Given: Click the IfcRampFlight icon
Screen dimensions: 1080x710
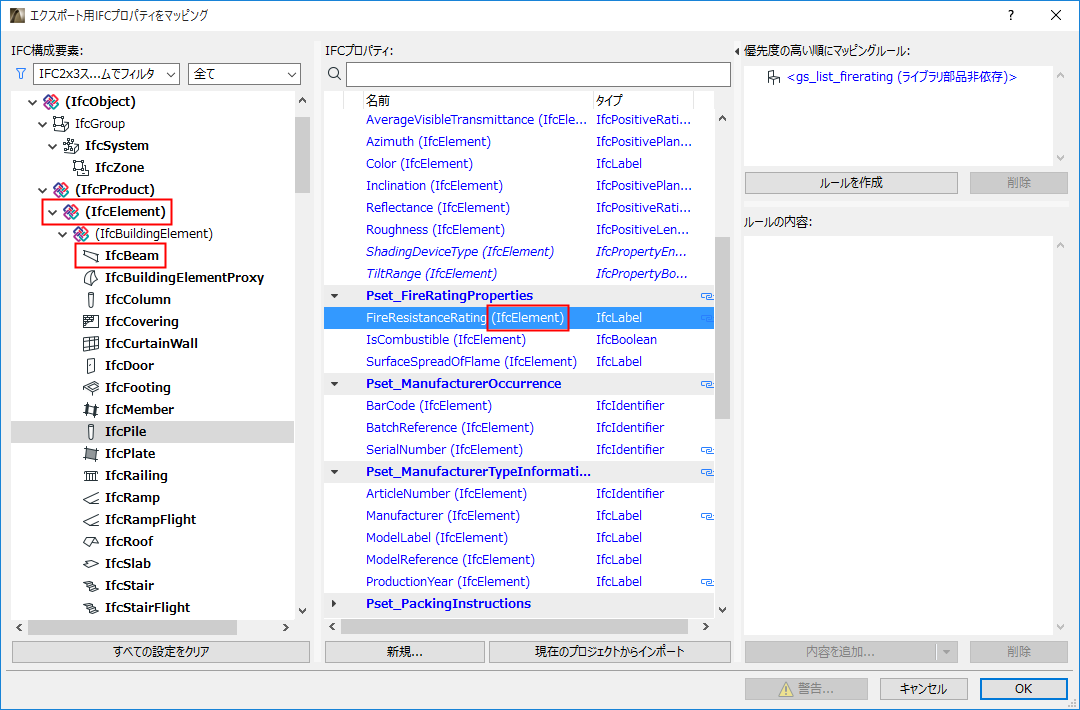Looking at the screenshot, I should 90,520.
